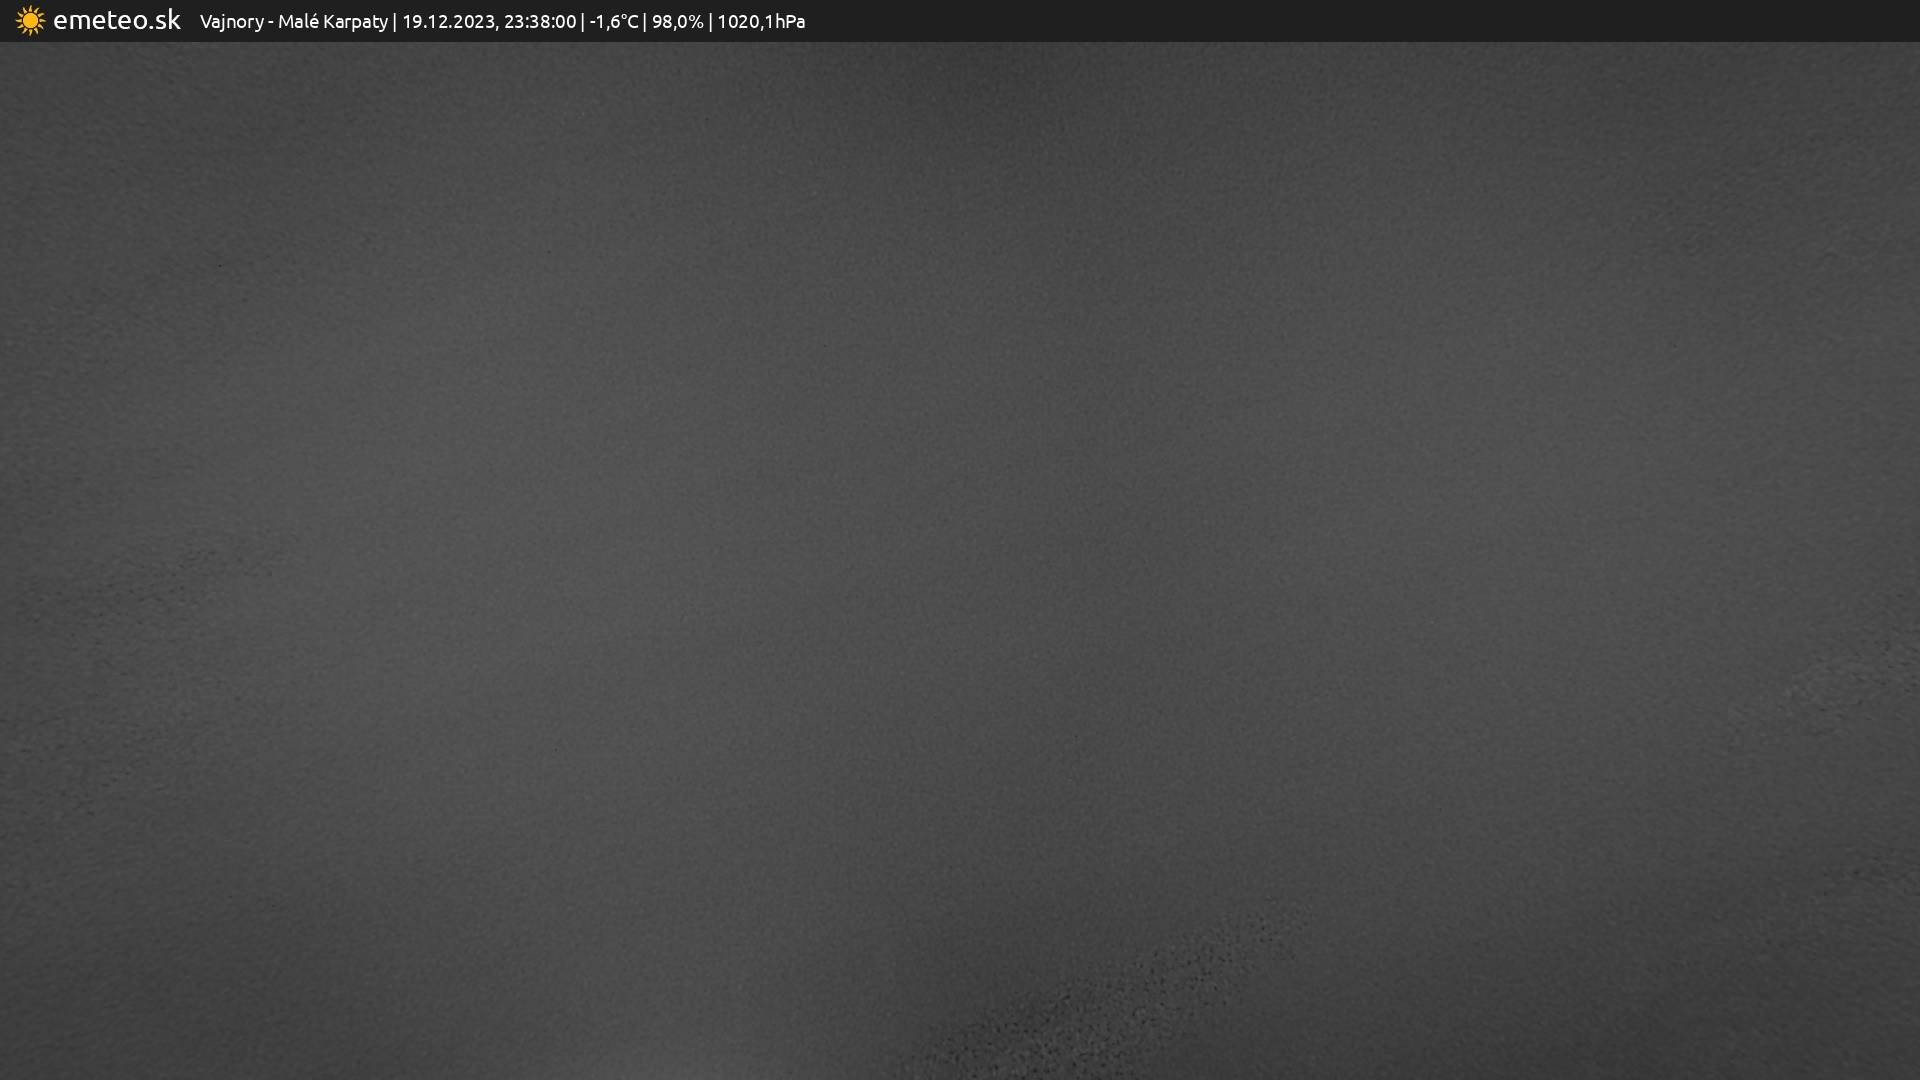Click the separator before the temperature reading
This screenshot has height=1080, width=1920.
pyautogui.click(x=583, y=22)
